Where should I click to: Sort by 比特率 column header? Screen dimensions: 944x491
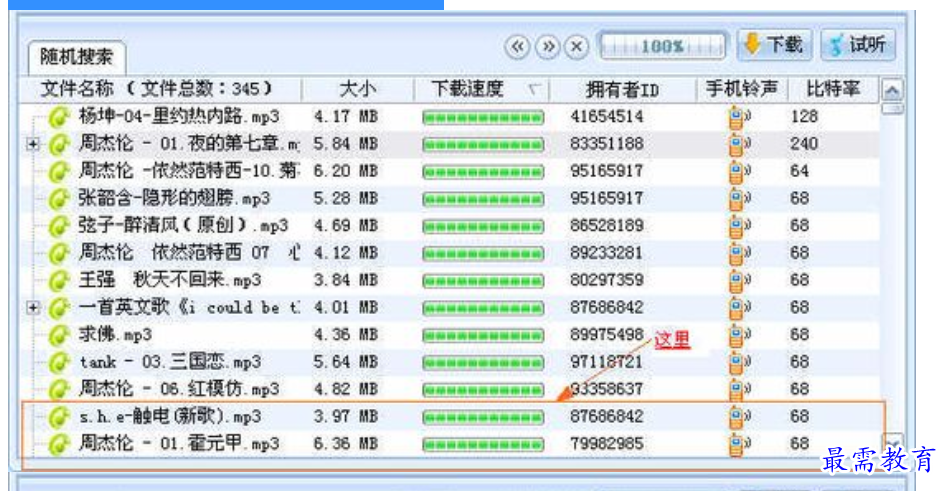[833, 89]
